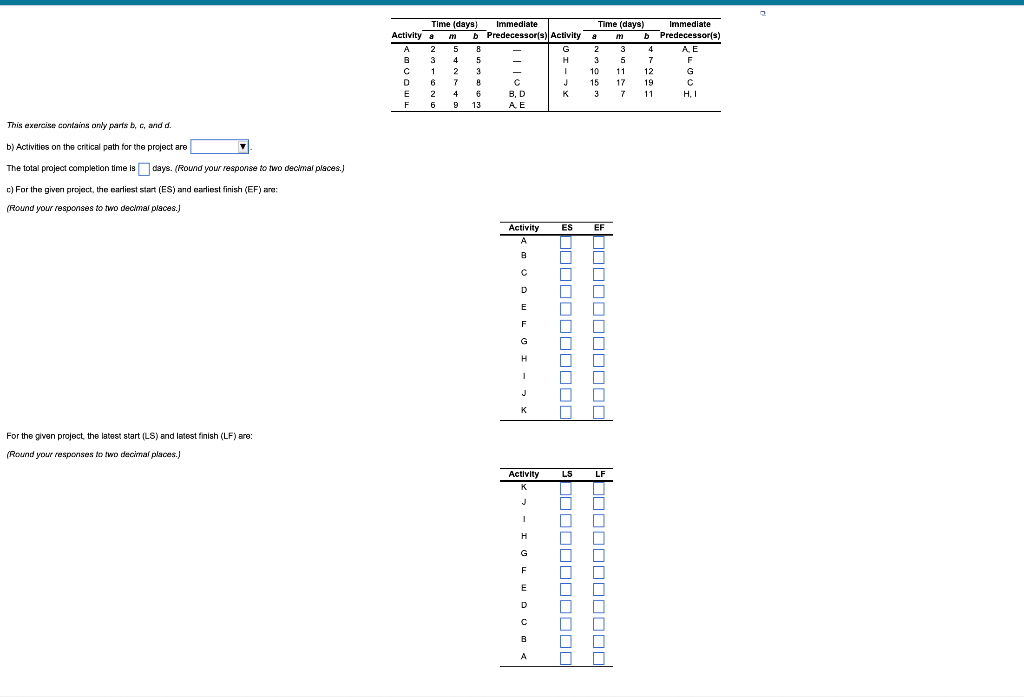Click the ES field for activity F
Screen dimensions: 1024x697
coord(566,326)
